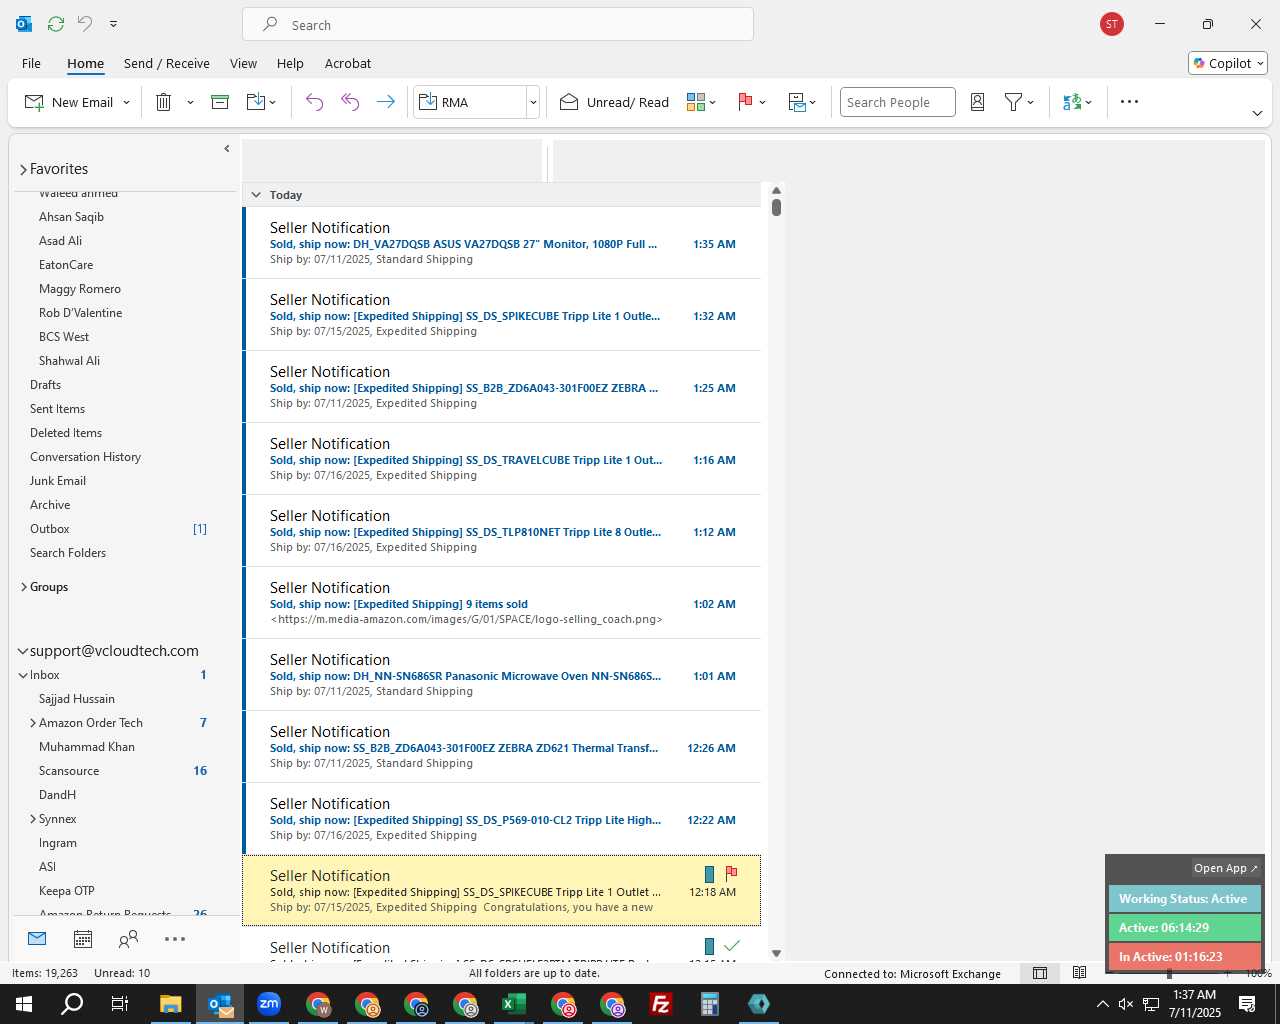Collapse the Today group header
Screen dimensions: 1280x1024
[256, 195]
